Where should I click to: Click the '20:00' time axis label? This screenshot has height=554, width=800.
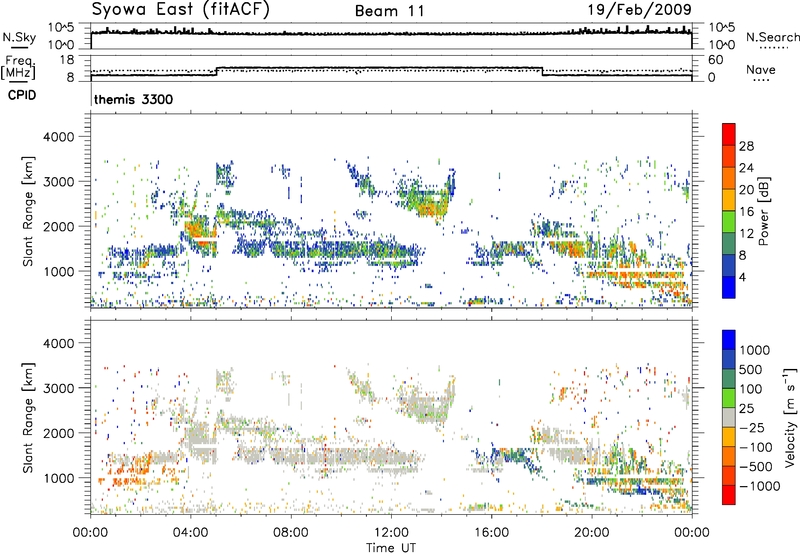[592, 533]
